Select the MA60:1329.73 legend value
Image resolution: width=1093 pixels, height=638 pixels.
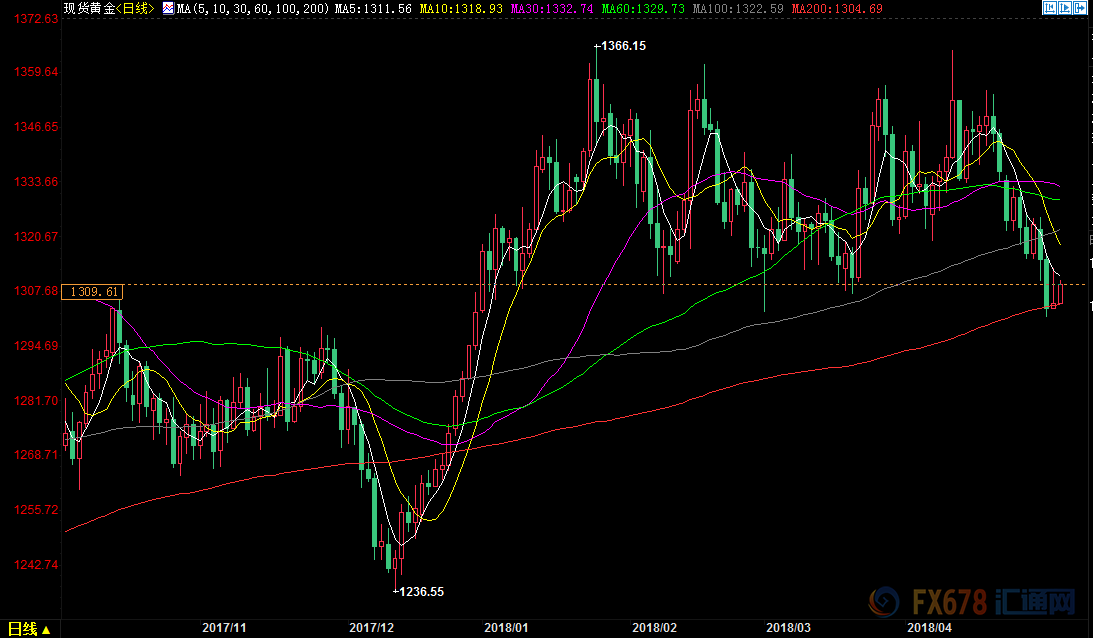click(643, 9)
